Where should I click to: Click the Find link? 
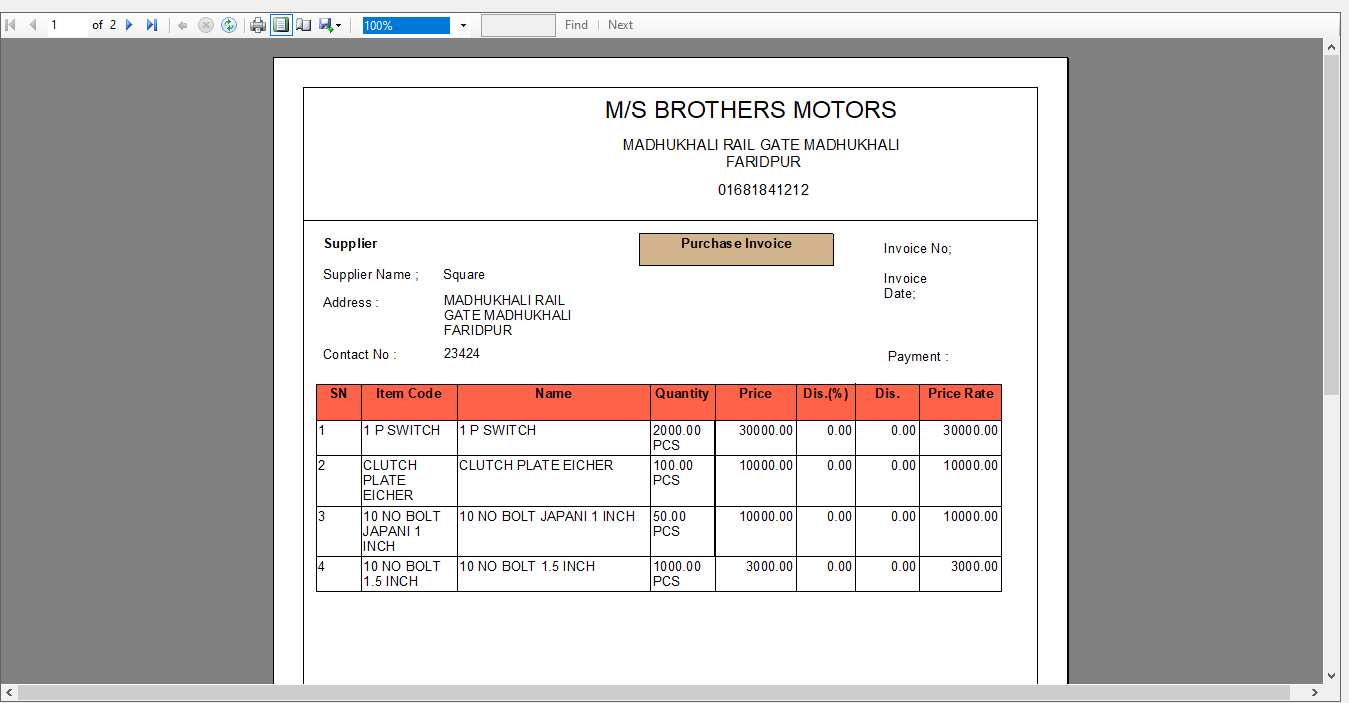coord(576,25)
